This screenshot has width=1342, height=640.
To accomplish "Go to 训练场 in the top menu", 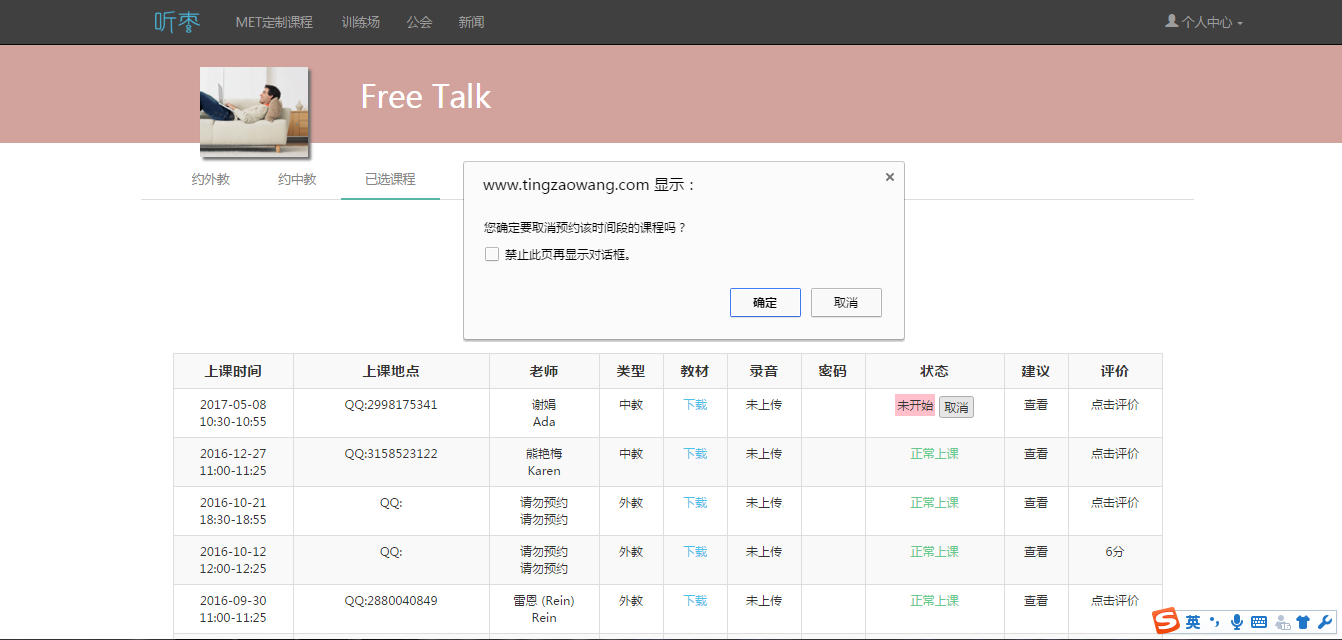I will pos(360,22).
